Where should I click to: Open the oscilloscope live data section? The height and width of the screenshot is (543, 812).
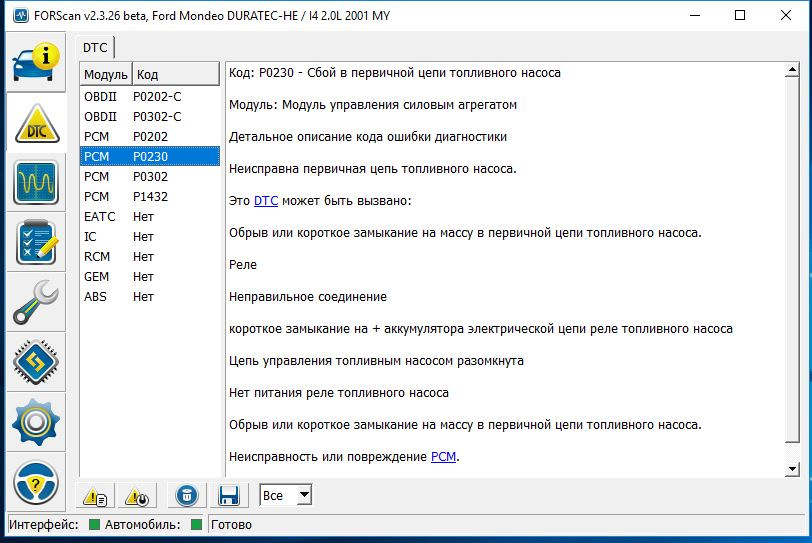[36, 183]
